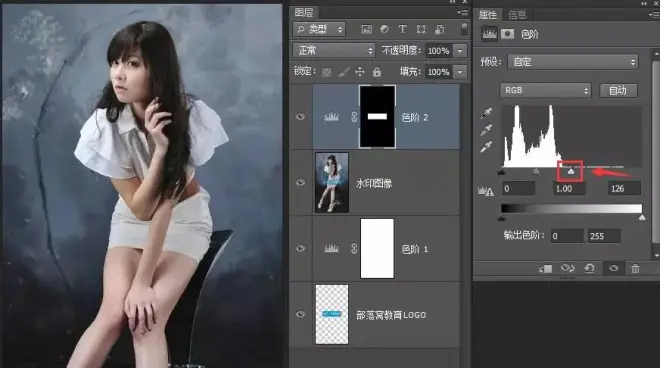Click lock position move icon
Image resolution: width=660 pixels, height=368 pixels.
click(x=359, y=72)
